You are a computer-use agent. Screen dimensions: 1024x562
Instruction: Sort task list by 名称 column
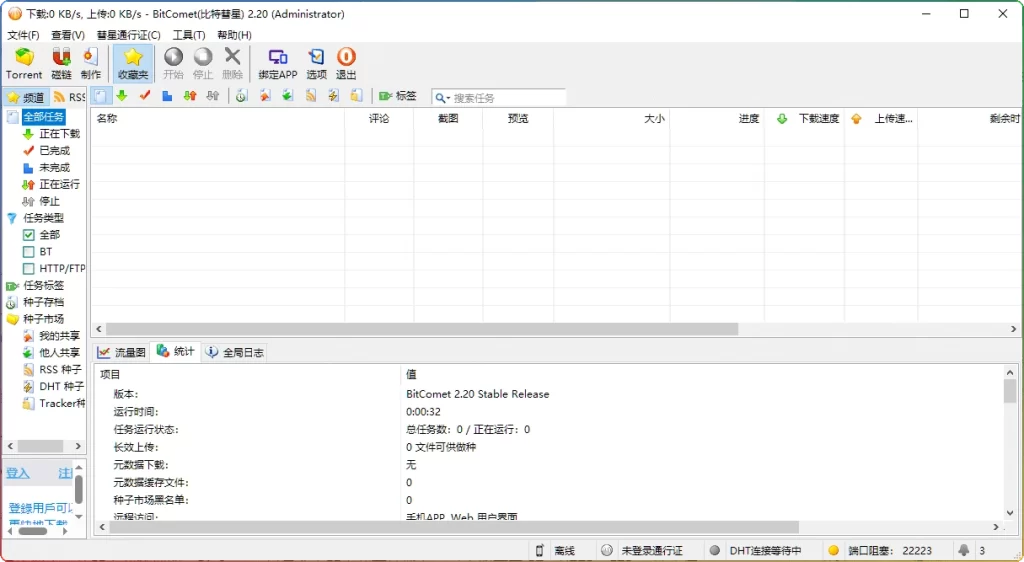[x=217, y=118]
